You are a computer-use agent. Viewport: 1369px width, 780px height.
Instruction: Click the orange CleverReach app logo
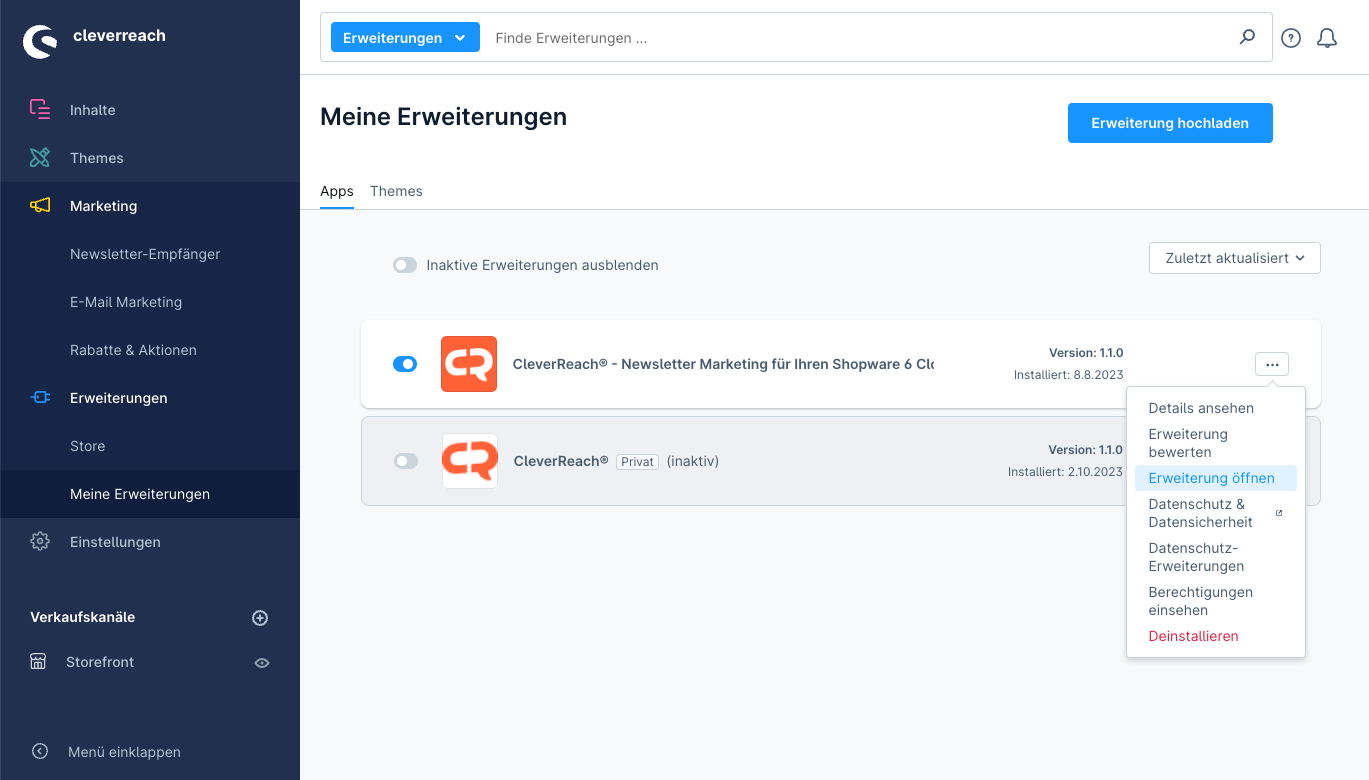tap(469, 364)
